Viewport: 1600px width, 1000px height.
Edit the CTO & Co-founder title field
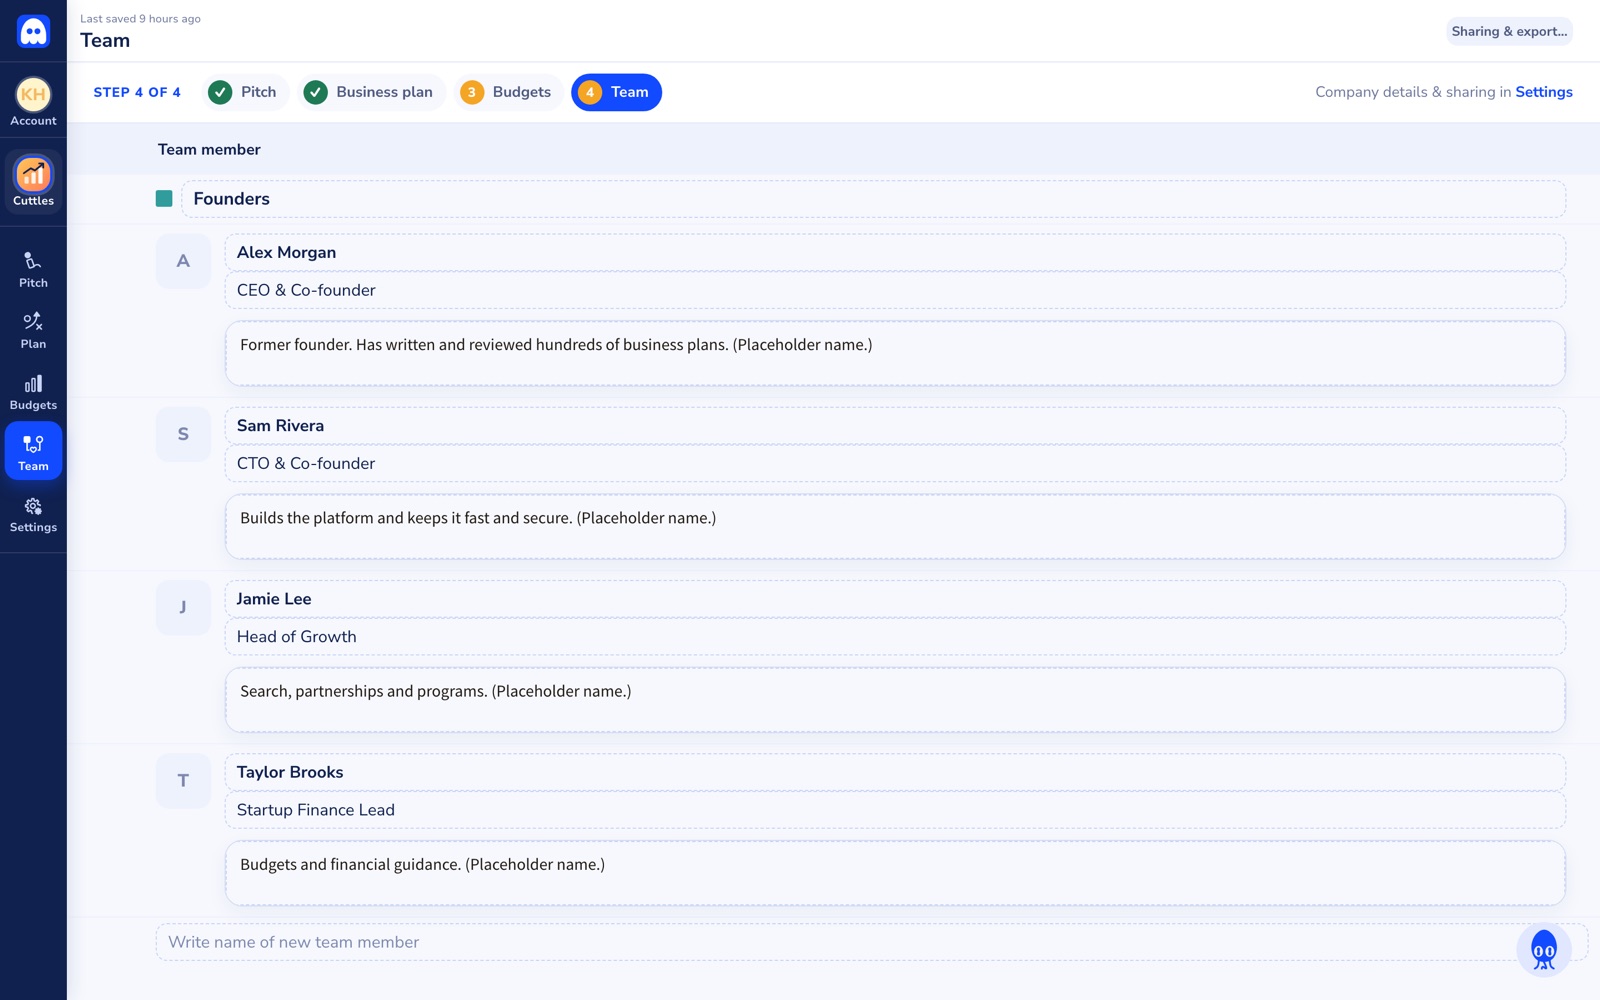click(895, 463)
